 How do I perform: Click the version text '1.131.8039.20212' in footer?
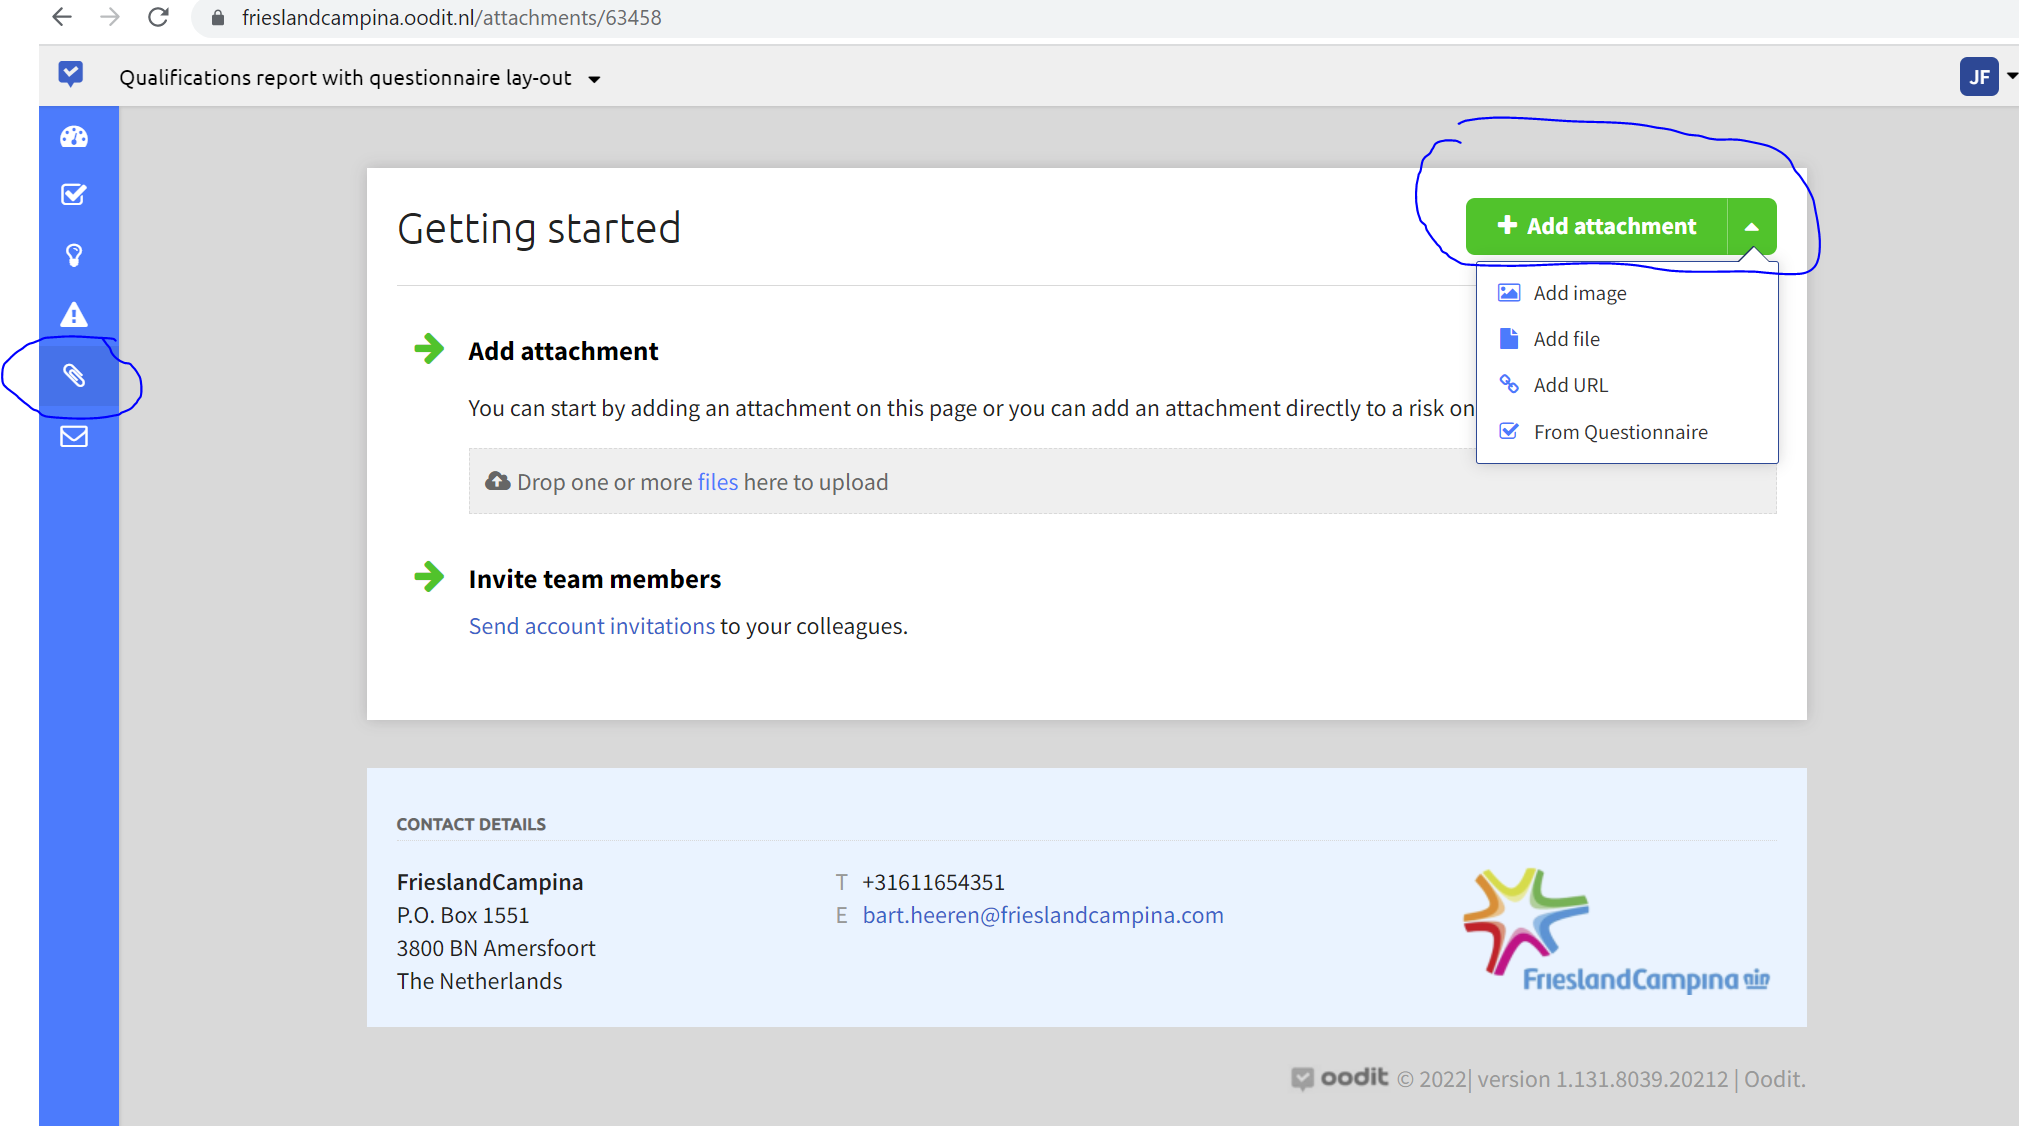[x=1642, y=1079]
